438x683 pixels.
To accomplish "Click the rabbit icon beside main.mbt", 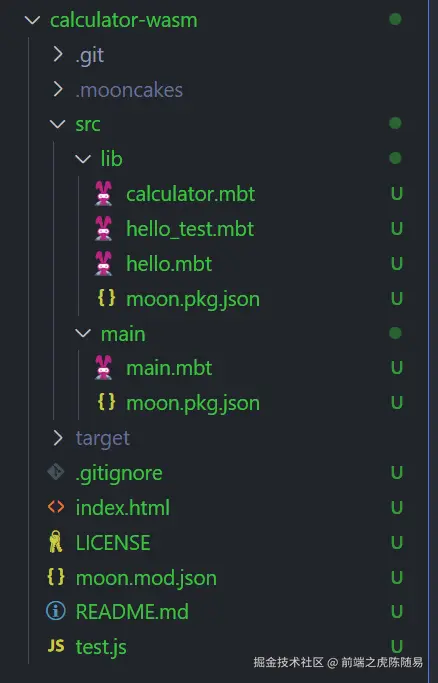I will 104,368.
